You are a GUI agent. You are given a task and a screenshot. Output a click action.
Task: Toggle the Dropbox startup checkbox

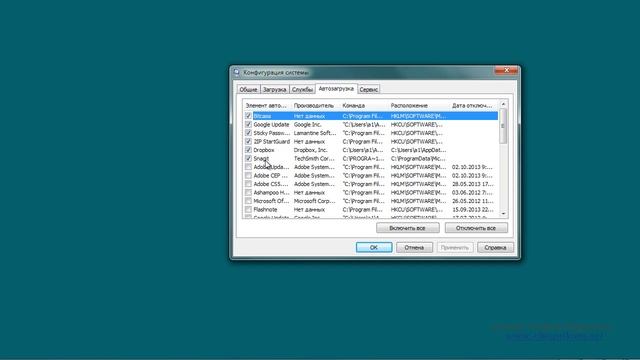(x=248, y=150)
